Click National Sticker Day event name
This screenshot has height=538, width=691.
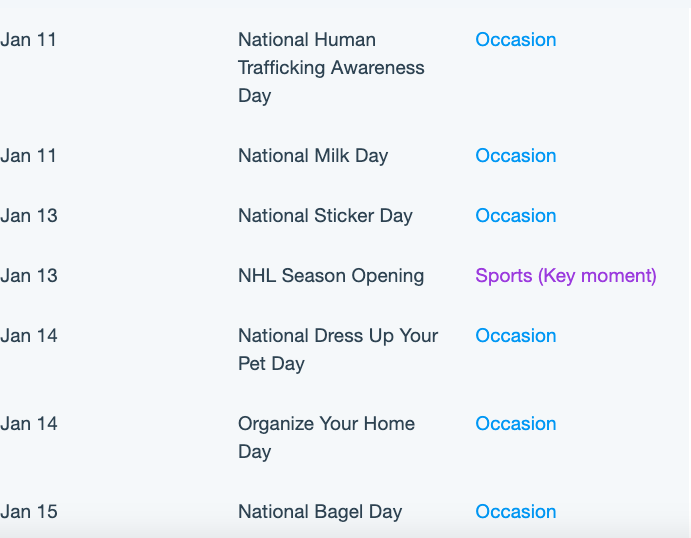tap(325, 216)
